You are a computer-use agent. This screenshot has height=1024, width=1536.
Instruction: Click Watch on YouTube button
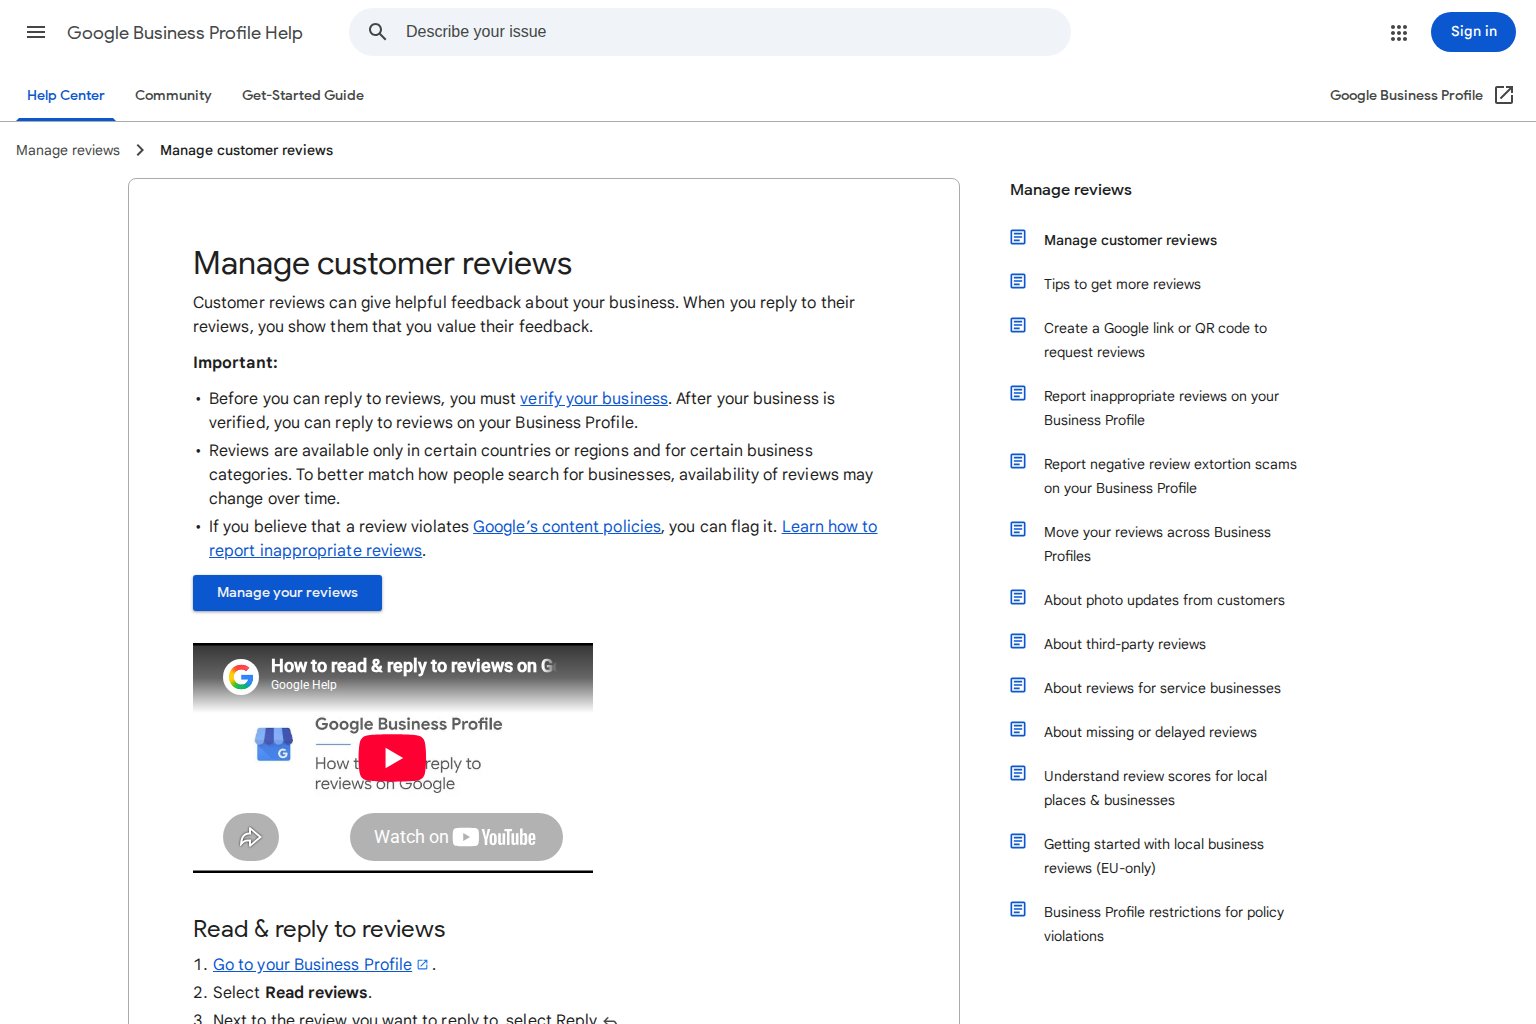click(x=456, y=837)
